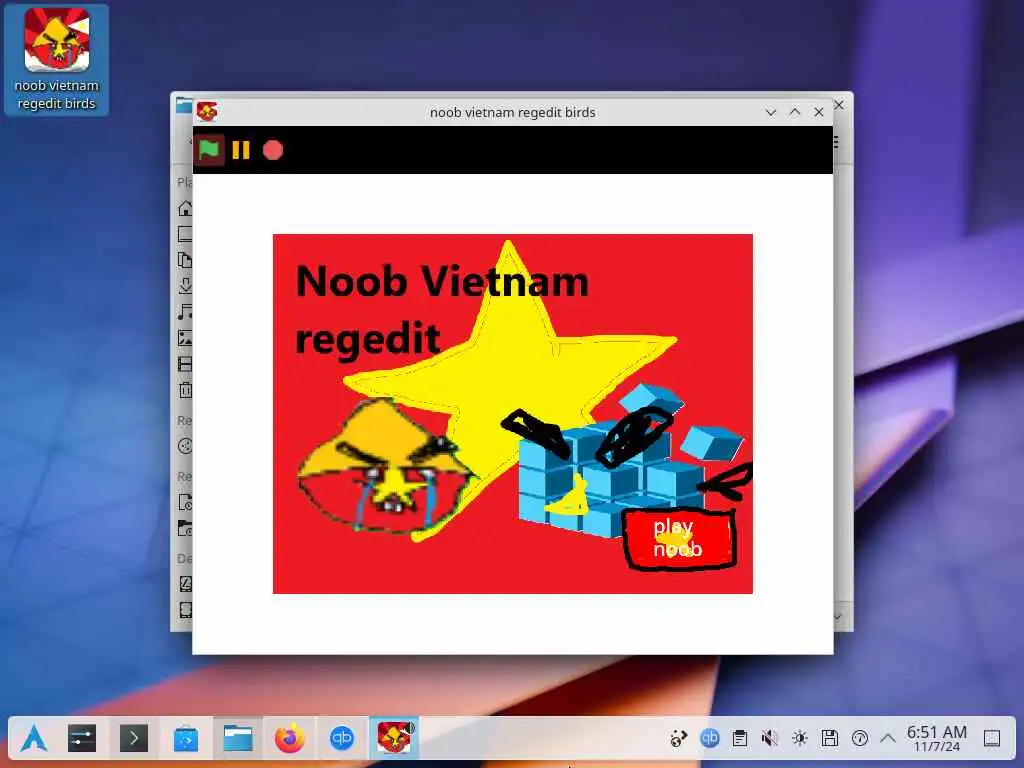Expand hidden system tray icons
Image resolution: width=1024 pixels, height=768 pixels.
coord(888,739)
